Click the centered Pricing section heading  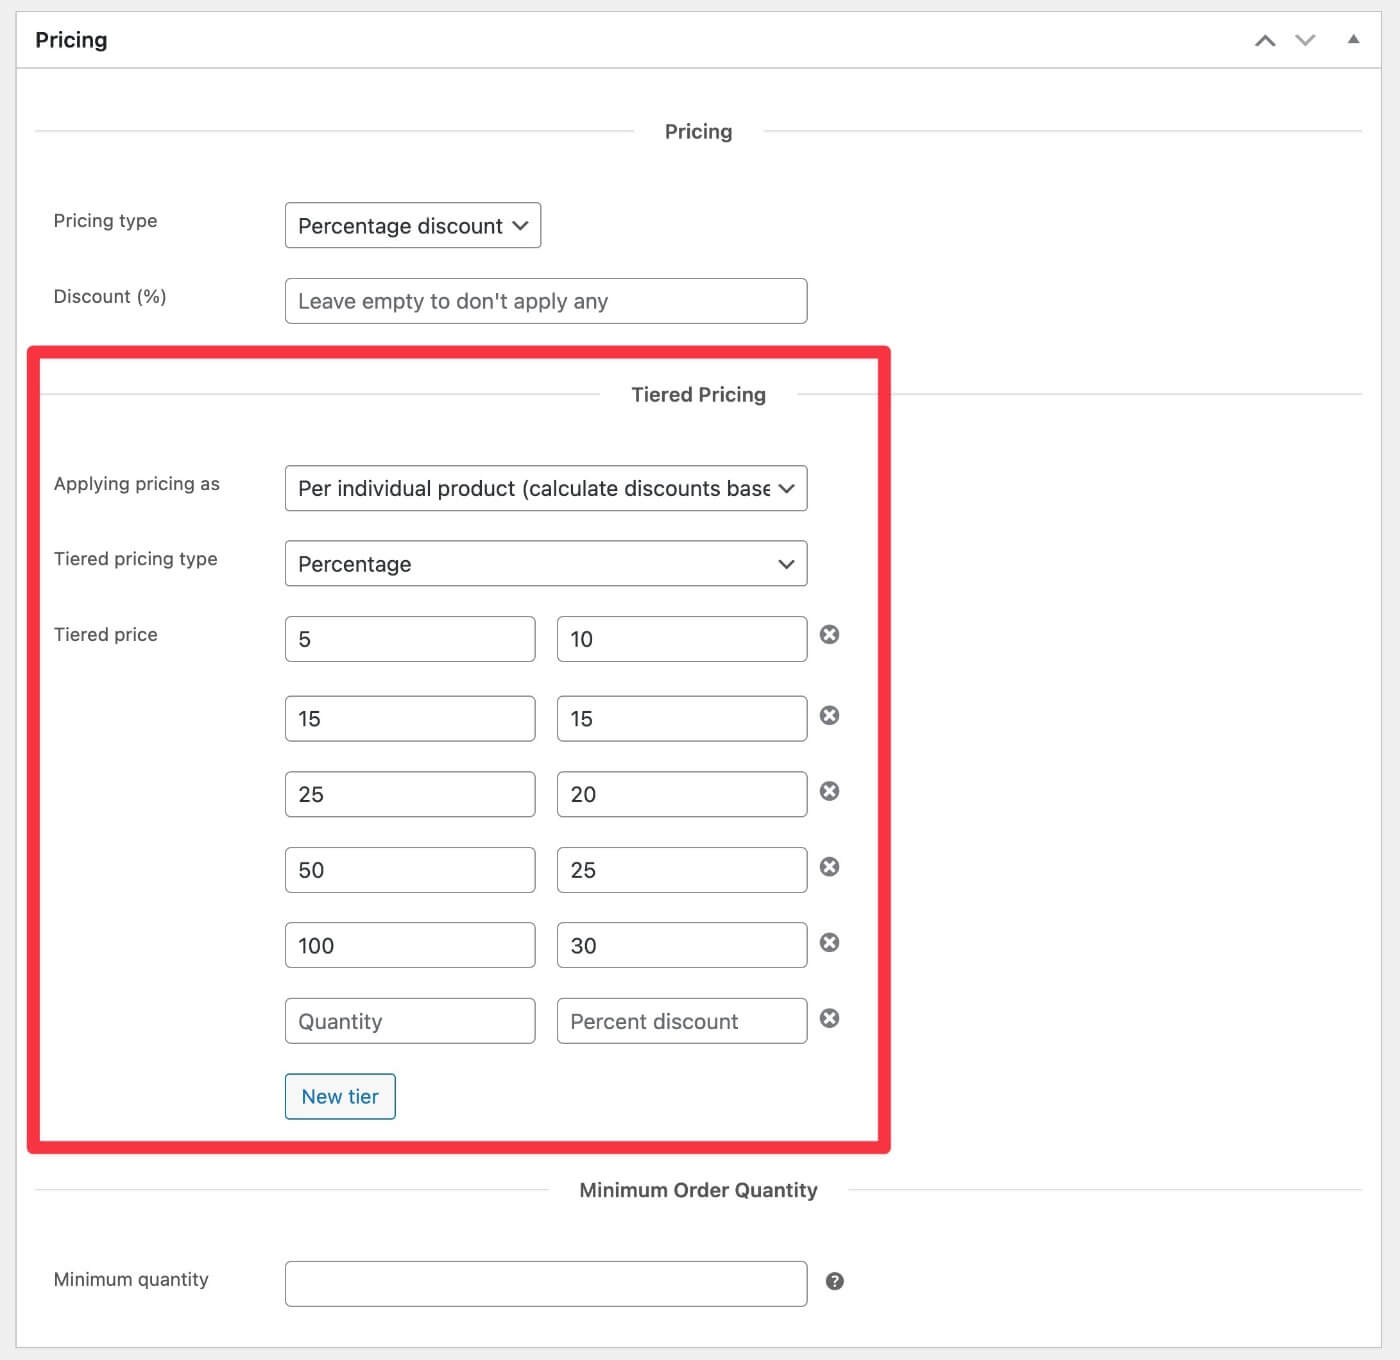699,132
